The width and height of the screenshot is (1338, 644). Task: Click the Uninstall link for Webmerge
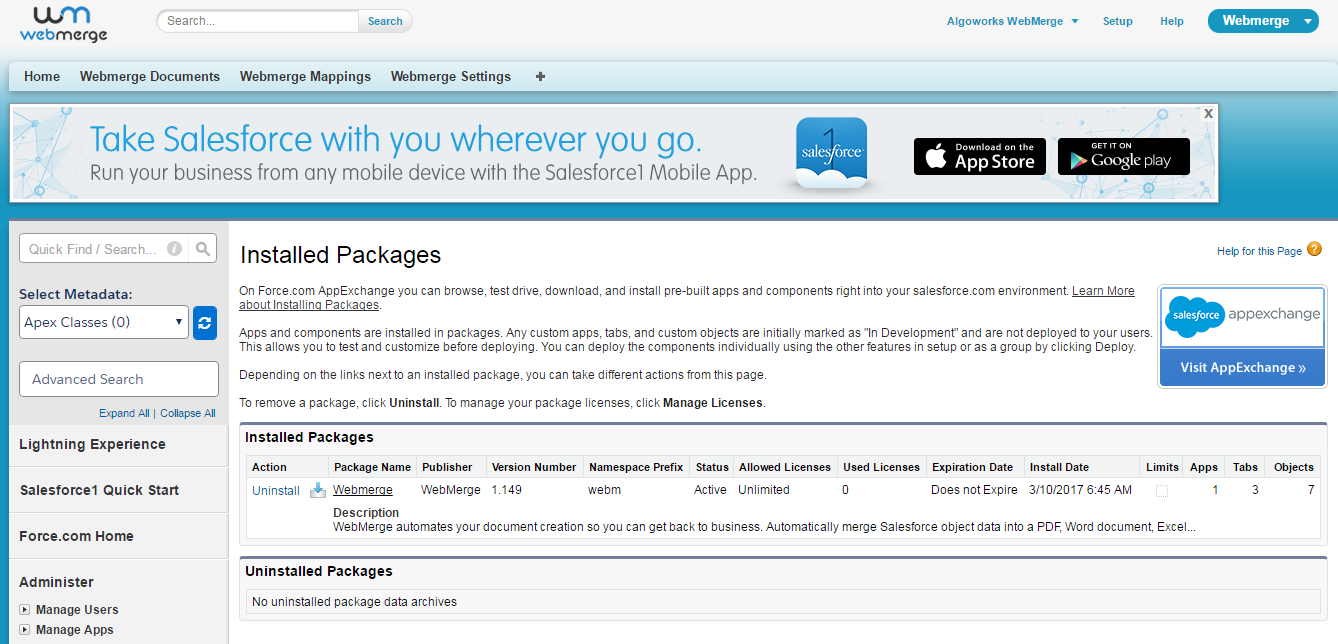pos(275,491)
